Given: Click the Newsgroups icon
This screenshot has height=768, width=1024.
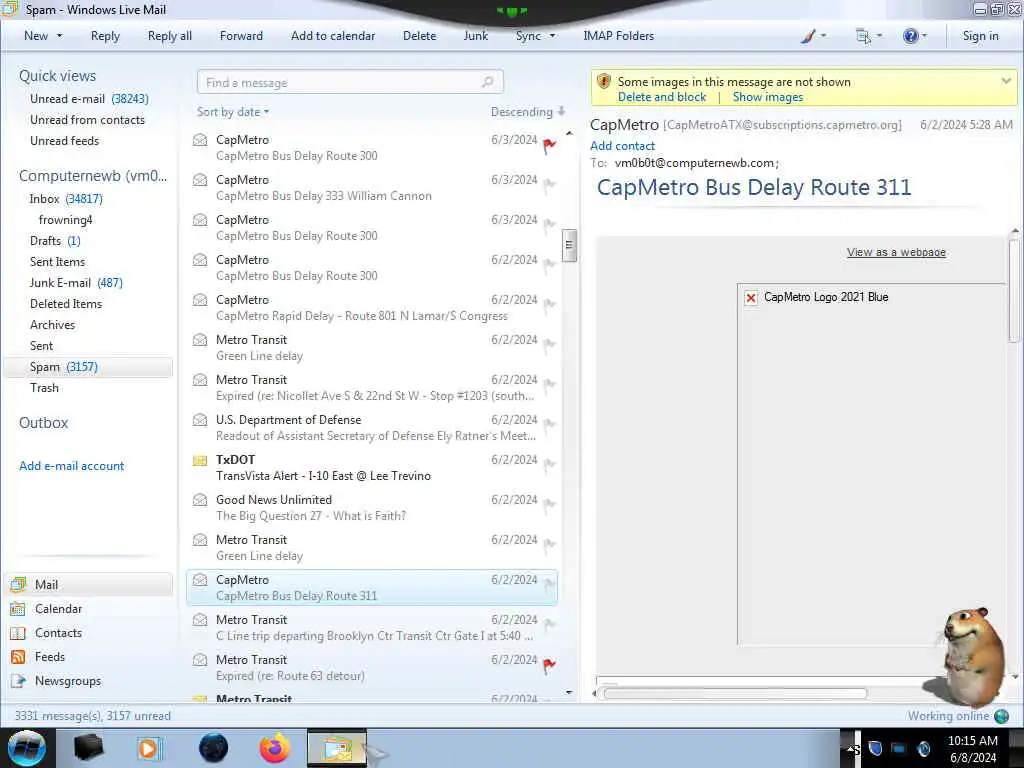Looking at the screenshot, I should [x=18, y=681].
